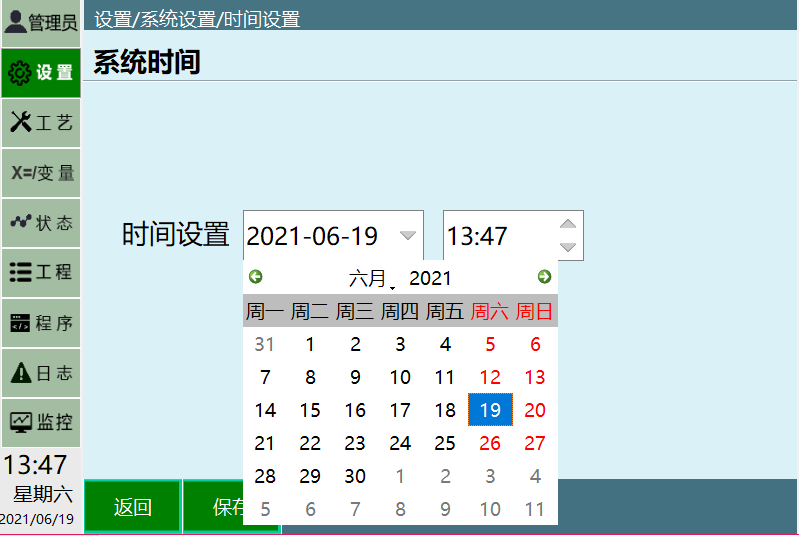Expand the date picker dropdown arrow
The width and height of the screenshot is (799, 536).
pos(407,236)
